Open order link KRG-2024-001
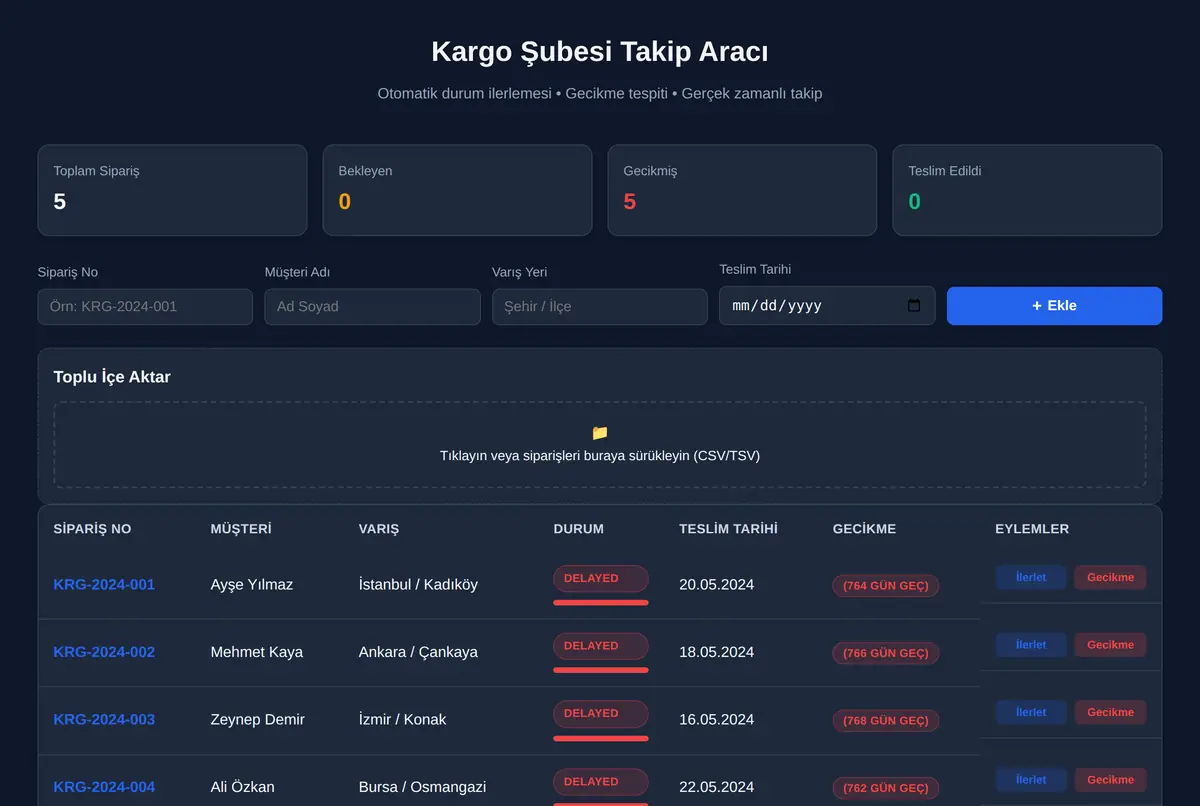This screenshot has height=806, width=1200. [x=104, y=584]
